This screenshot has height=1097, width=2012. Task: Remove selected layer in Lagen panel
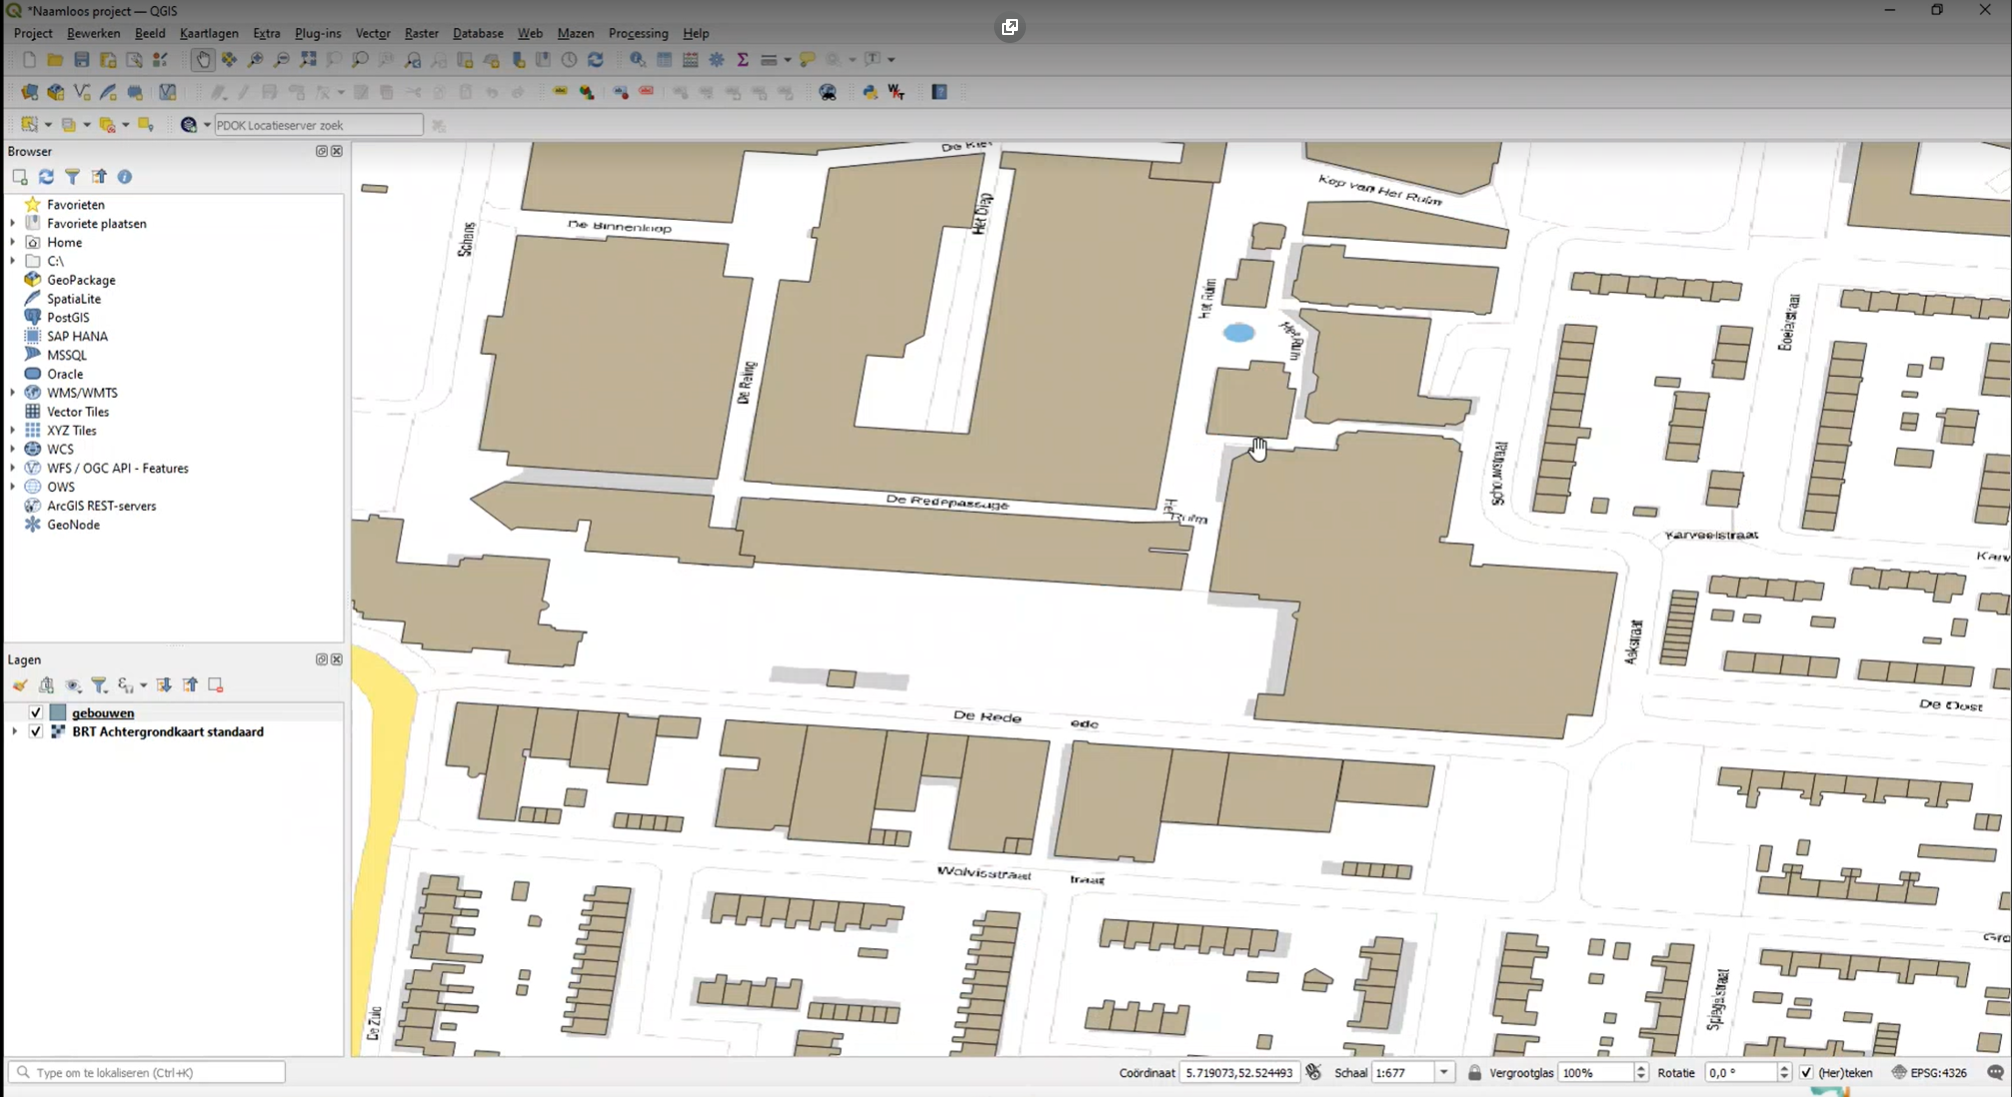coord(216,685)
